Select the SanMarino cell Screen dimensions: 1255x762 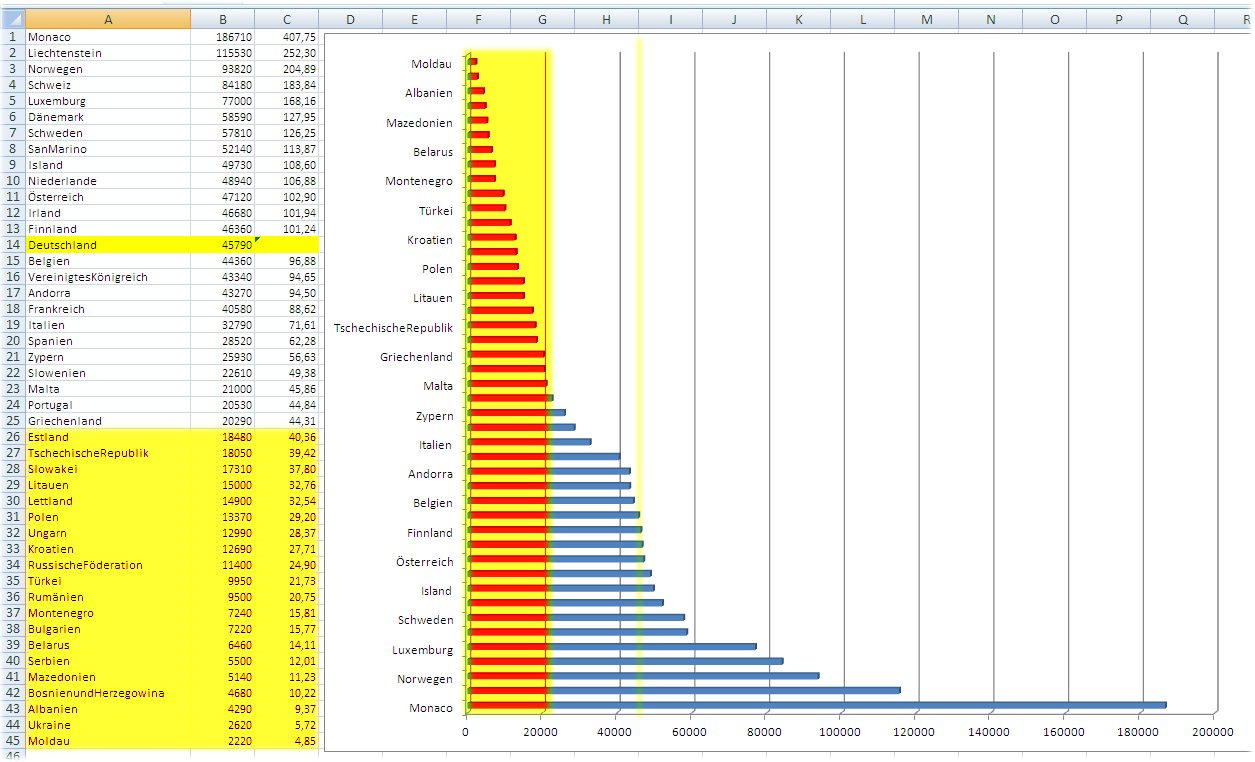coord(108,149)
